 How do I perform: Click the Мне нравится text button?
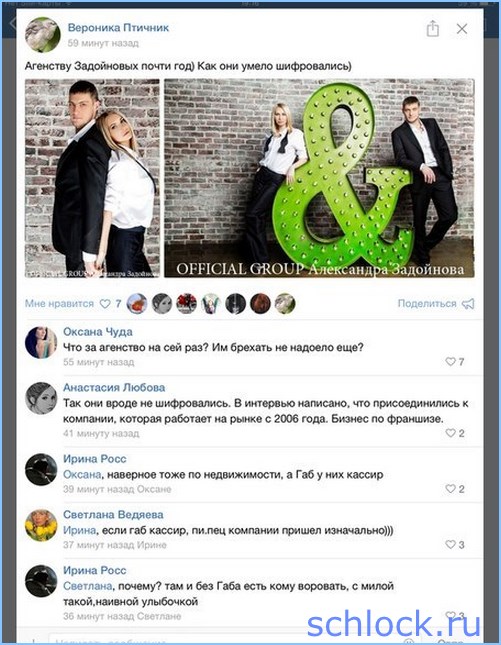[59, 304]
